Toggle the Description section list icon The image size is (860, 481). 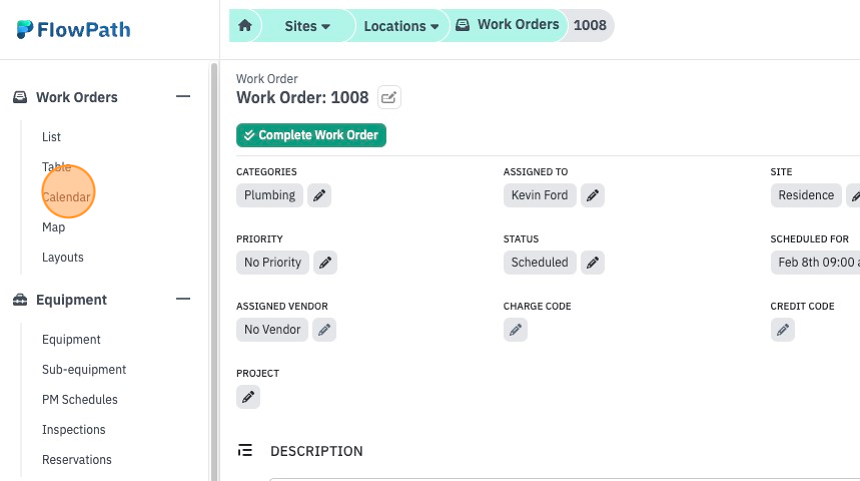point(245,451)
